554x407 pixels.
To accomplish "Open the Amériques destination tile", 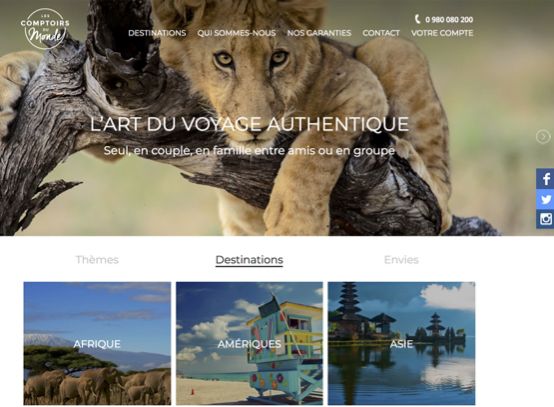I will (249, 343).
